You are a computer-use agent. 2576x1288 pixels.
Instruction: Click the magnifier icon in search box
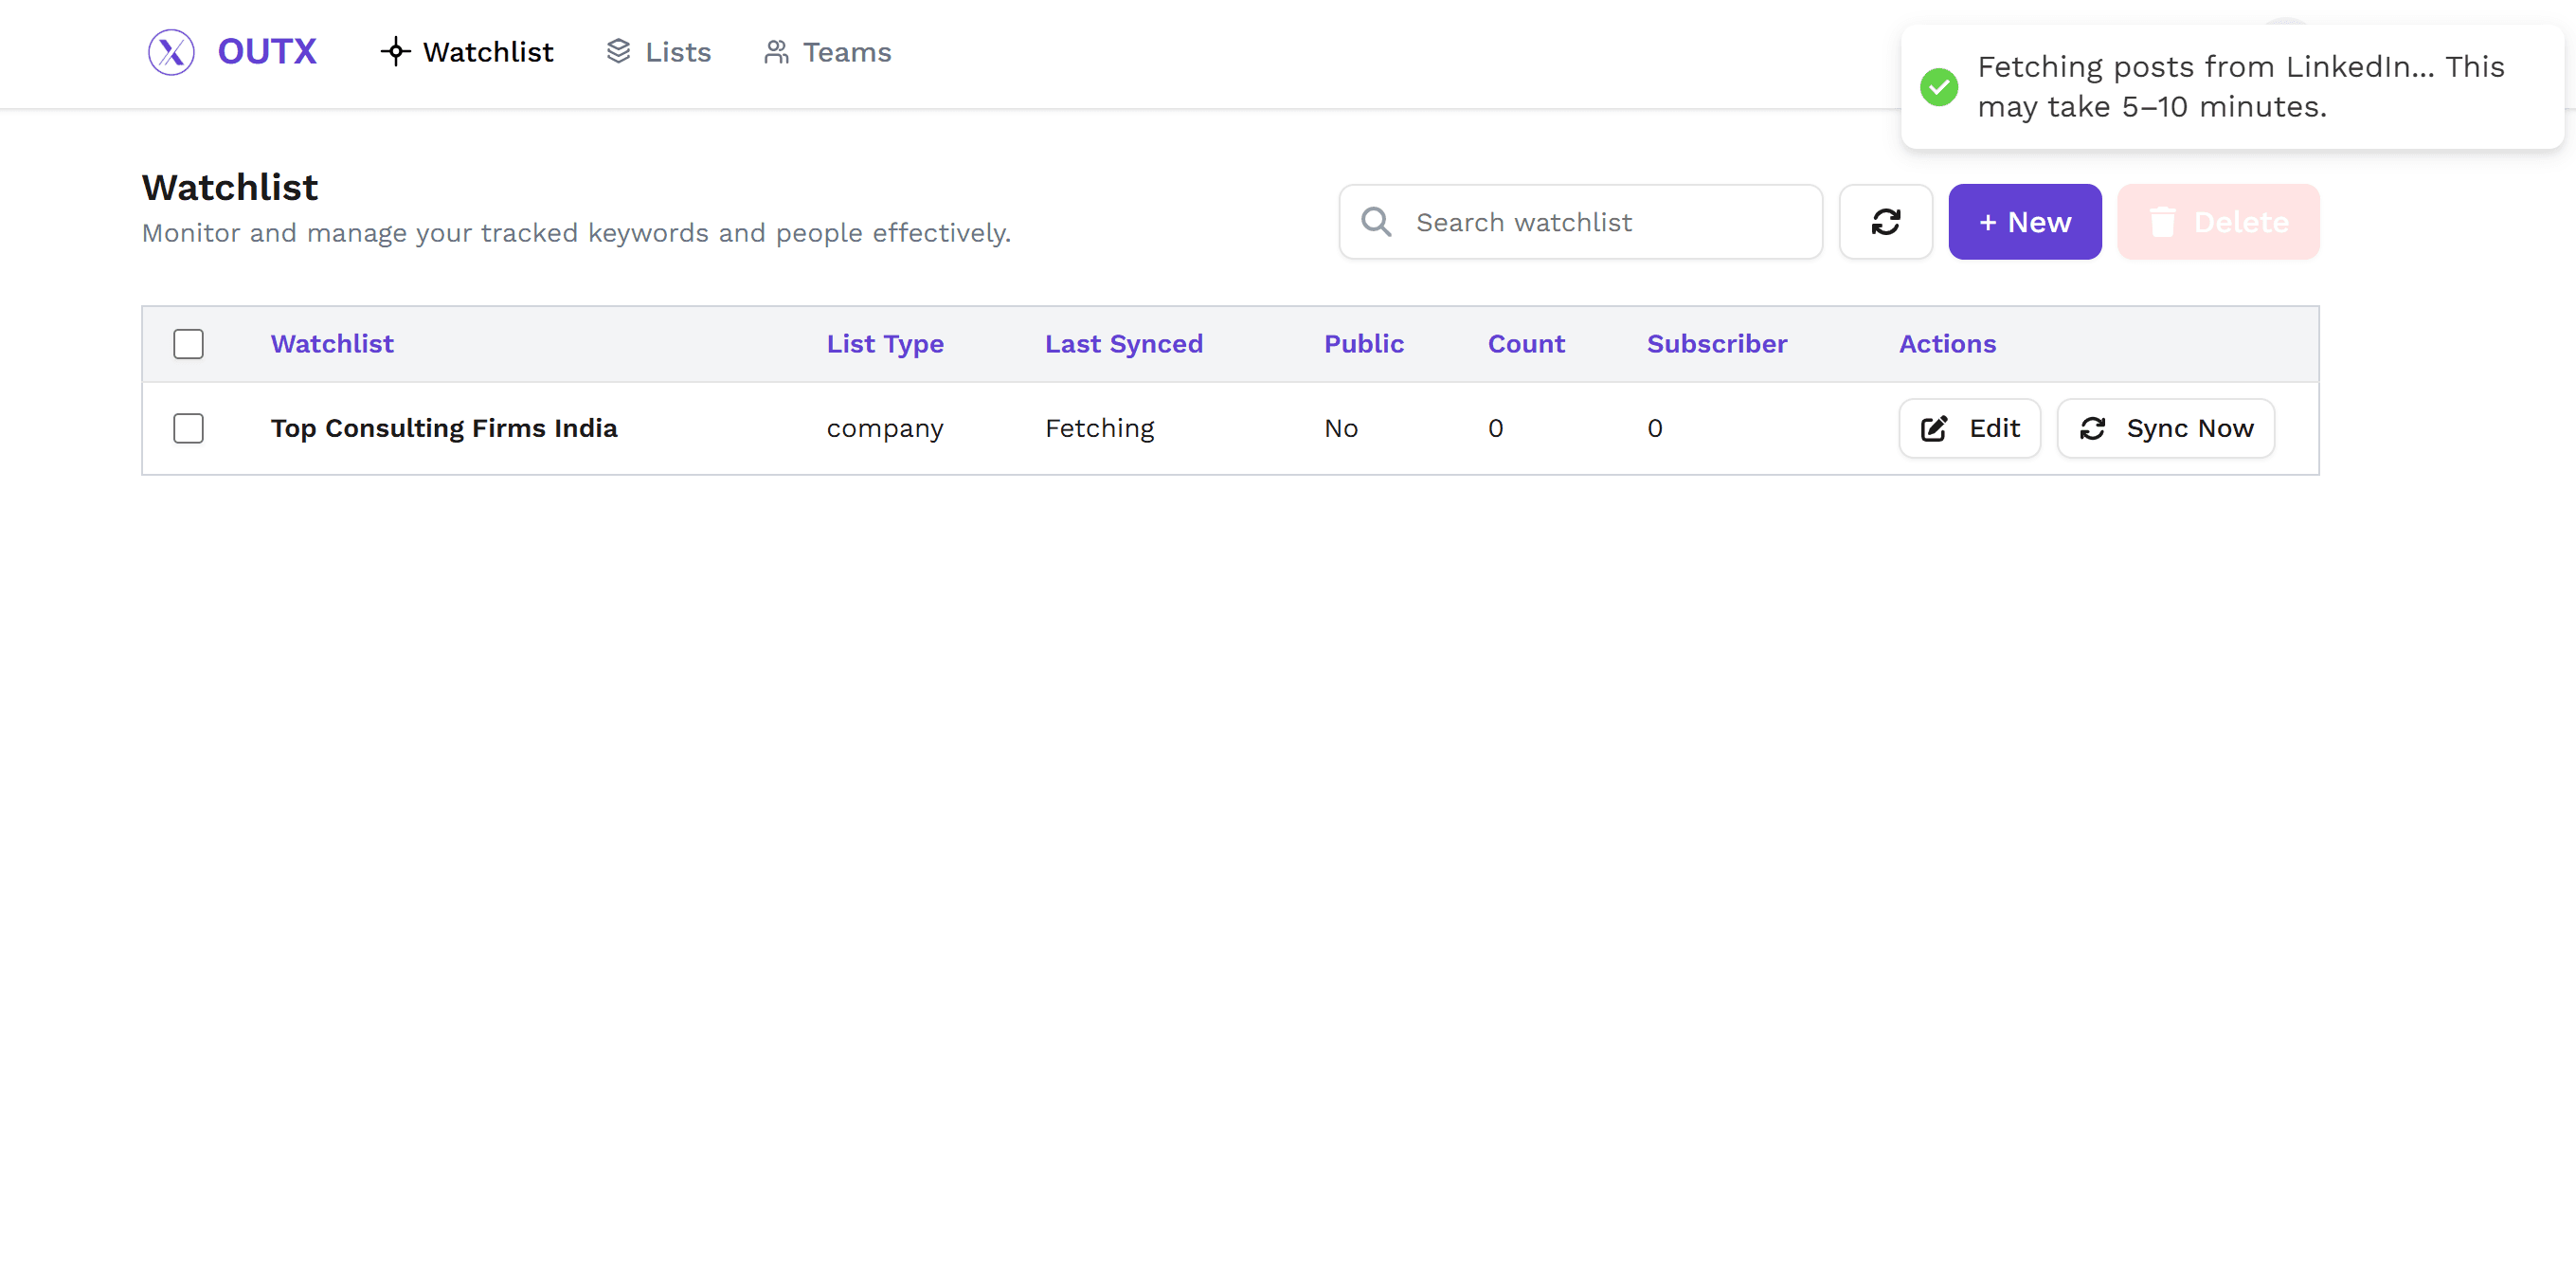point(1376,222)
